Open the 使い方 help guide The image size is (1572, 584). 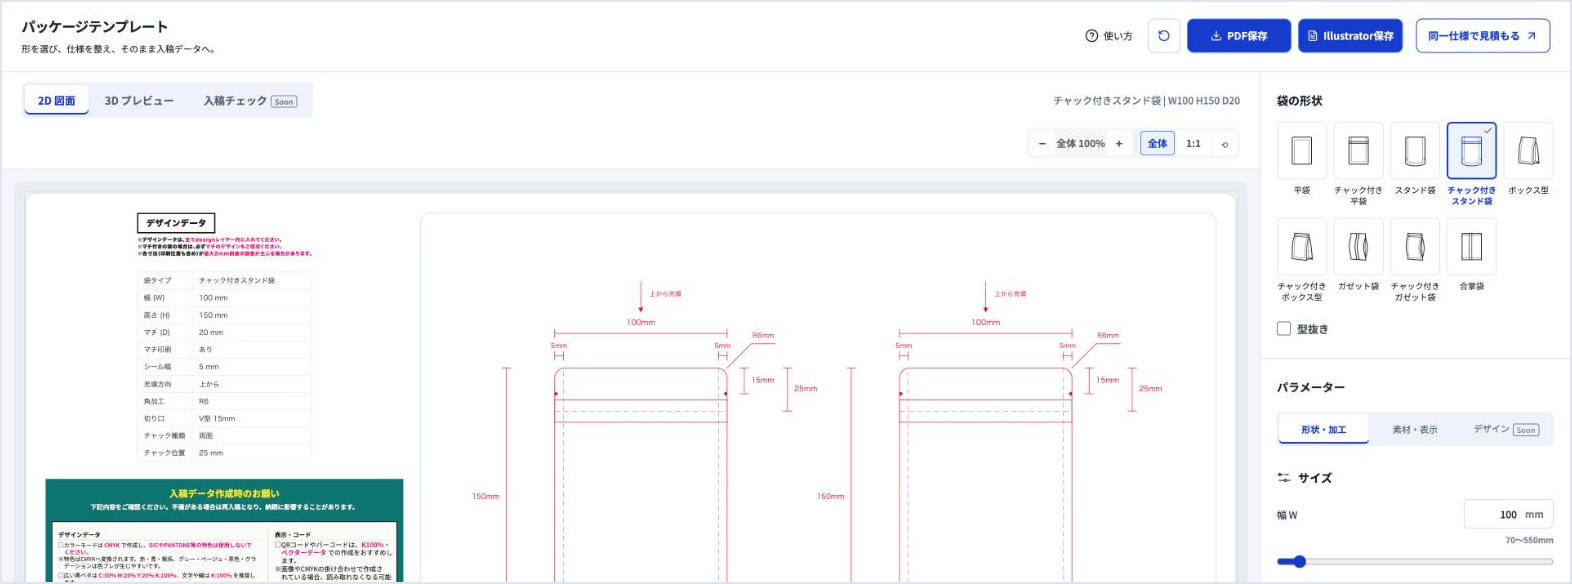tap(1109, 36)
